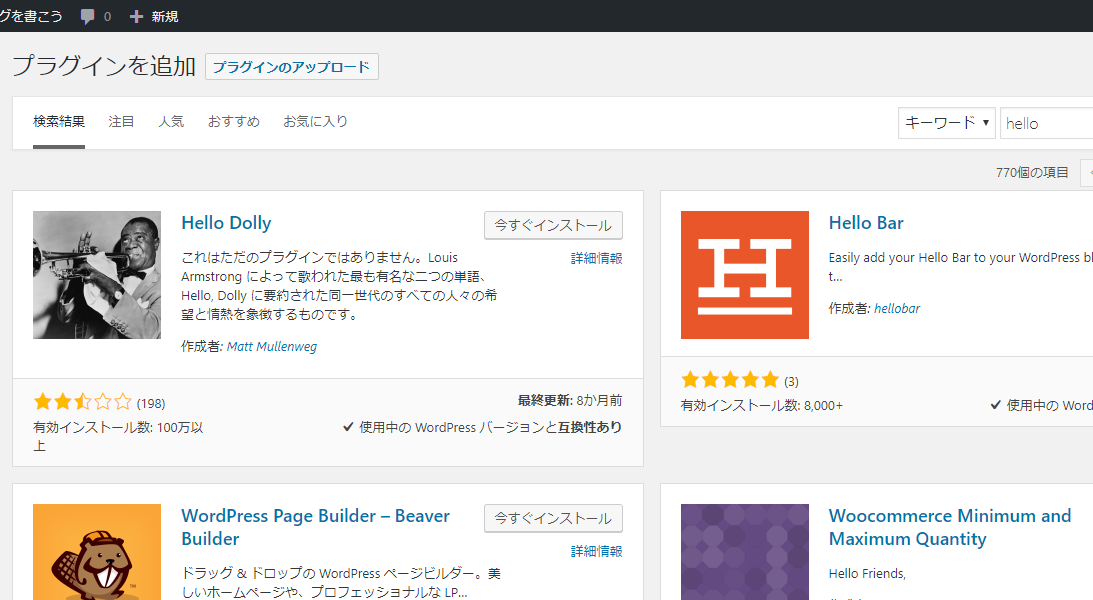Click the Beaver Builder plugin icon
The height and width of the screenshot is (600, 1093).
click(97, 552)
